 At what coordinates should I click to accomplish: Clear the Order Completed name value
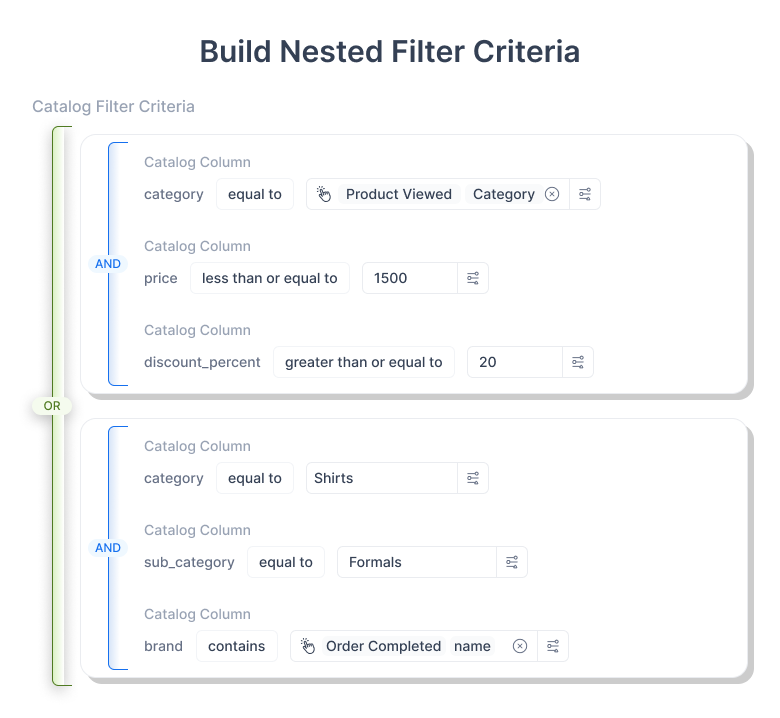[520, 646]
